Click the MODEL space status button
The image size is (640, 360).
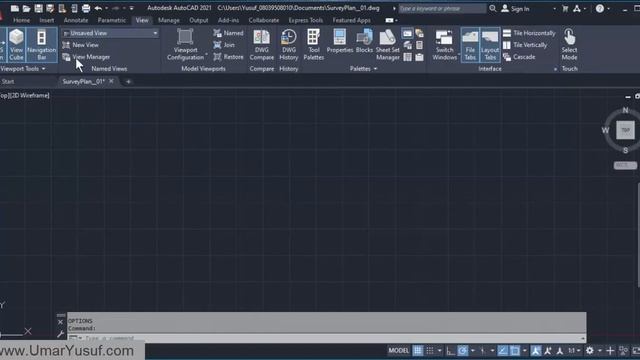coord(399,350)
